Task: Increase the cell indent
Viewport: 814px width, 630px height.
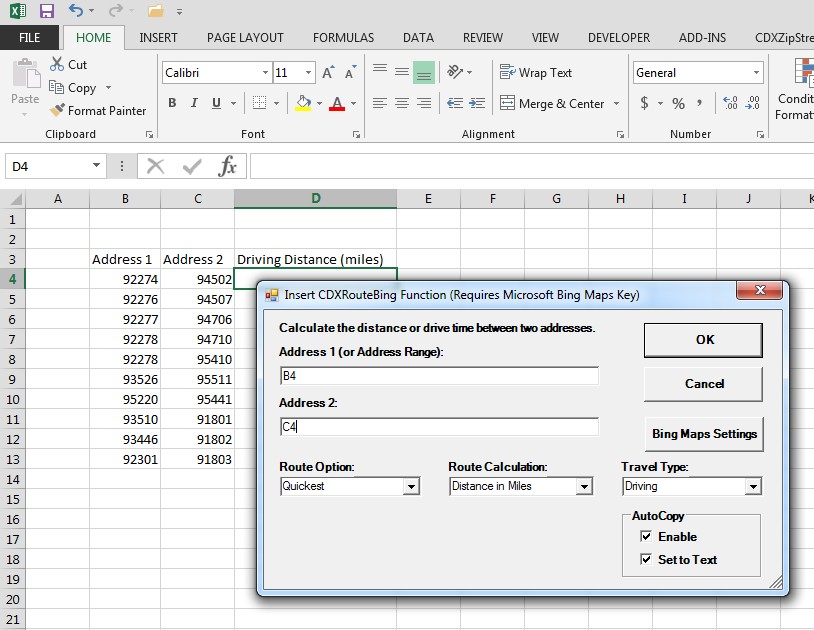Action: point(477,103)
